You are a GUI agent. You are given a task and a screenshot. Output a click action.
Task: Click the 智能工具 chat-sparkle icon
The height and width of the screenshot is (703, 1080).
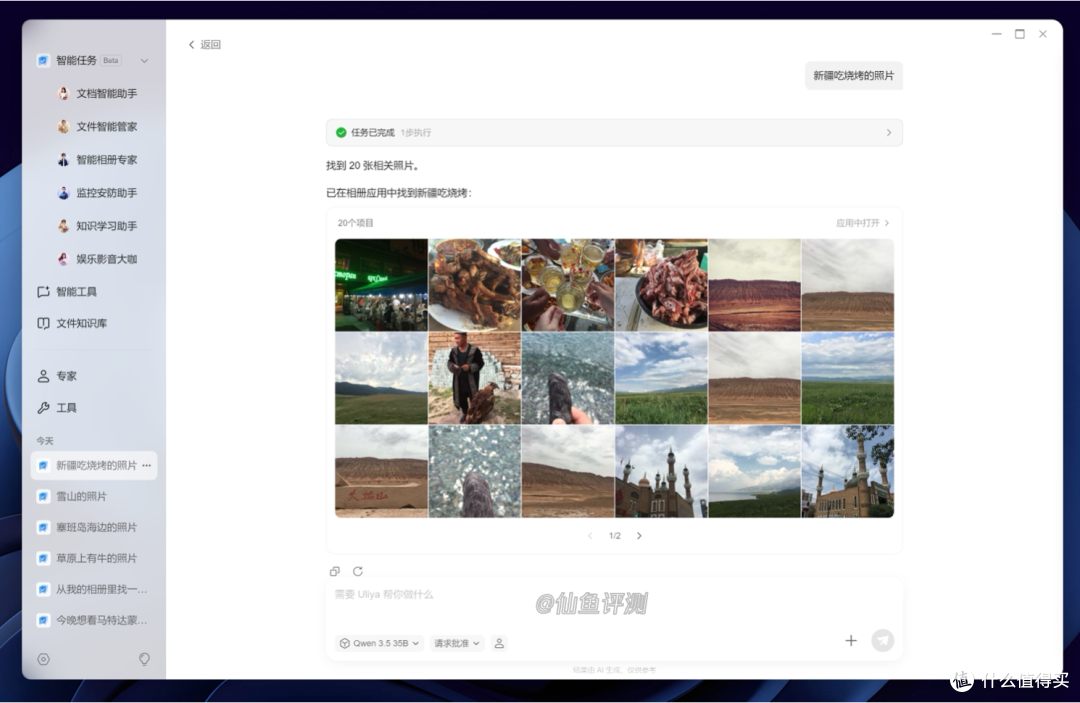(x=43, y=292)
